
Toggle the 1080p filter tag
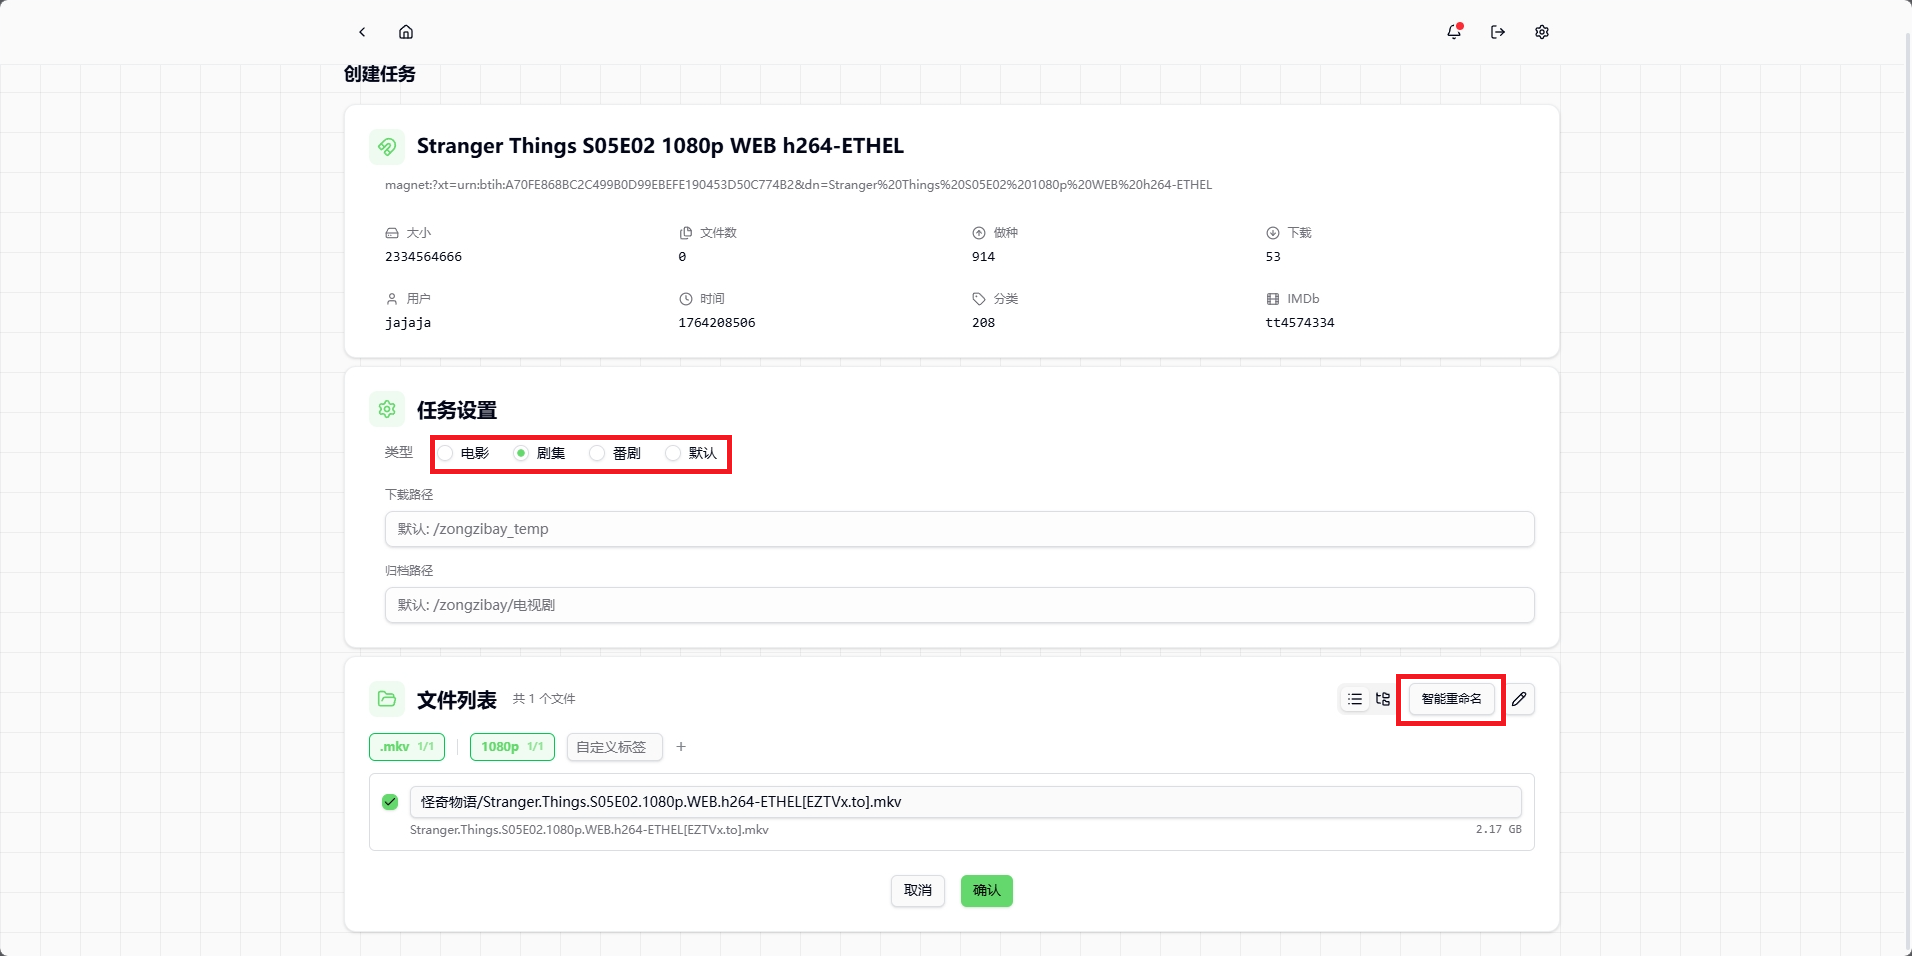click(x=512, y=747)
